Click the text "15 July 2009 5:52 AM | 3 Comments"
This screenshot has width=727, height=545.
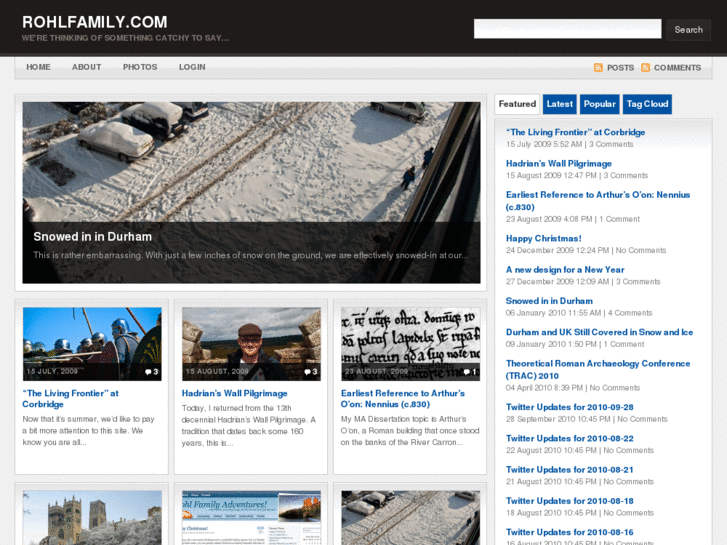pos(569,144)
